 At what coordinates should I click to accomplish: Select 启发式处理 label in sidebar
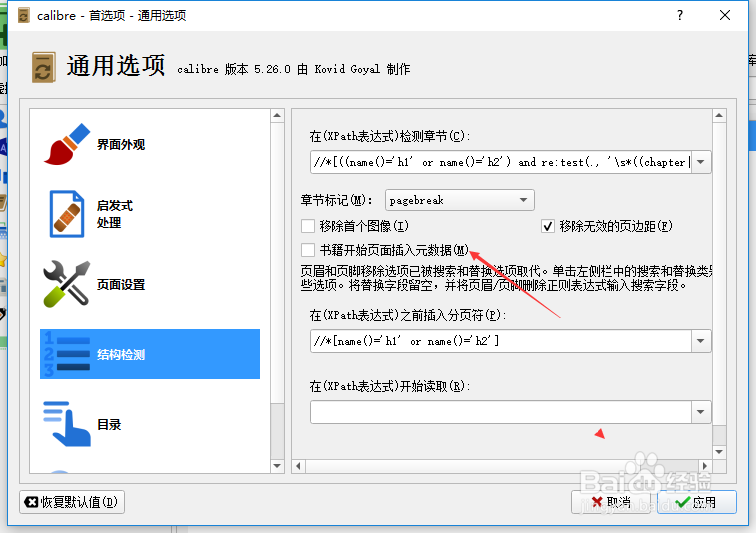115,214
